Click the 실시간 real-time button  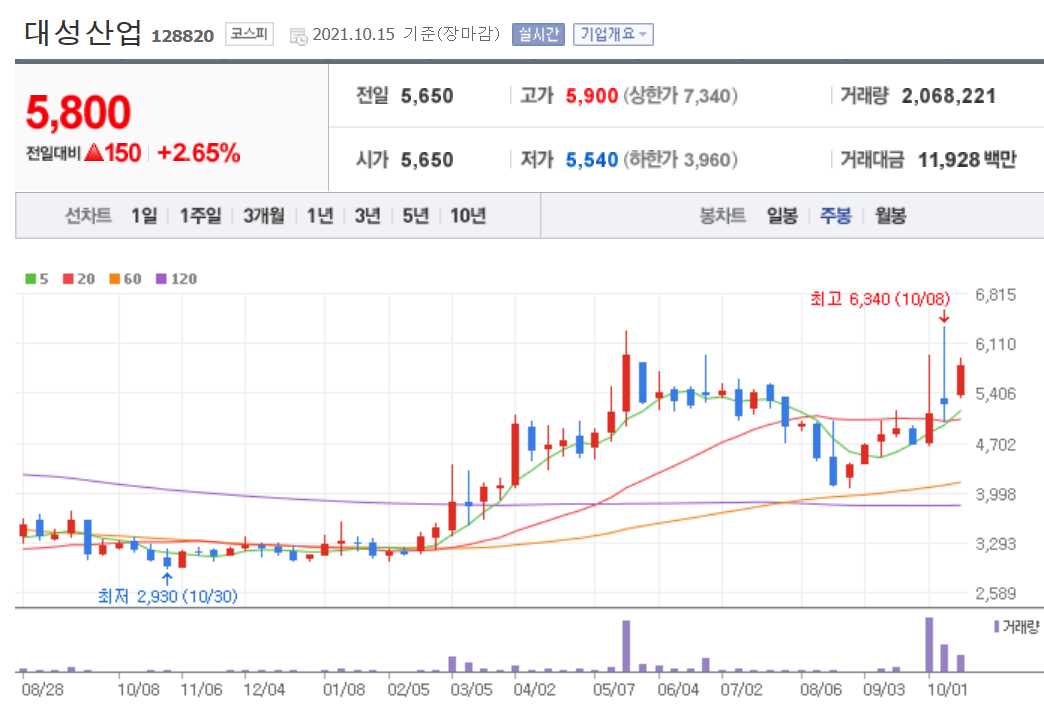[x=538, y=35]
